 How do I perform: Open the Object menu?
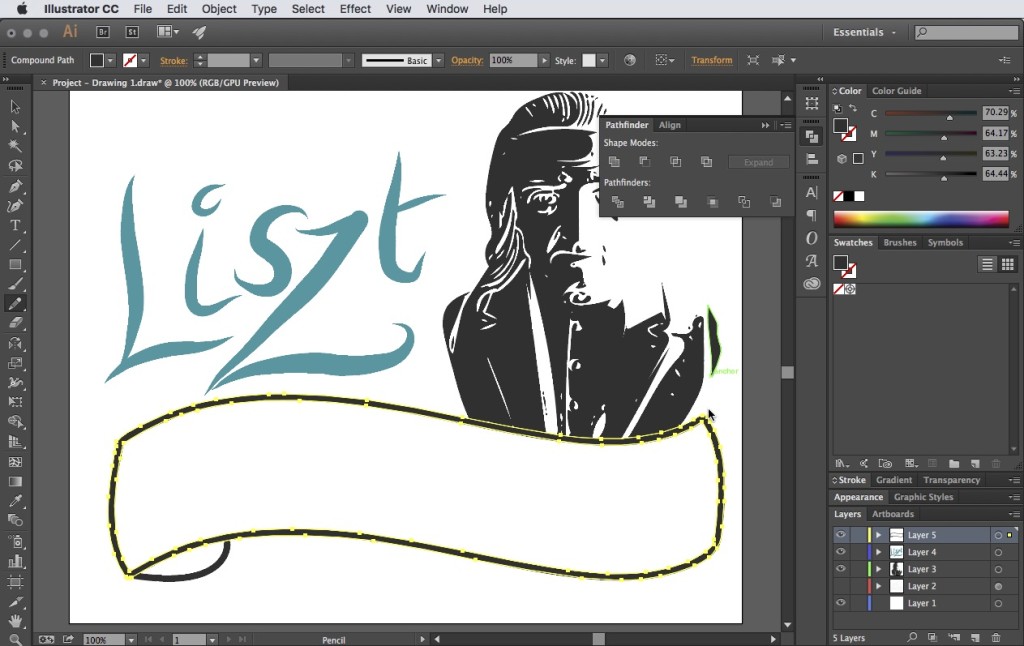219,9
